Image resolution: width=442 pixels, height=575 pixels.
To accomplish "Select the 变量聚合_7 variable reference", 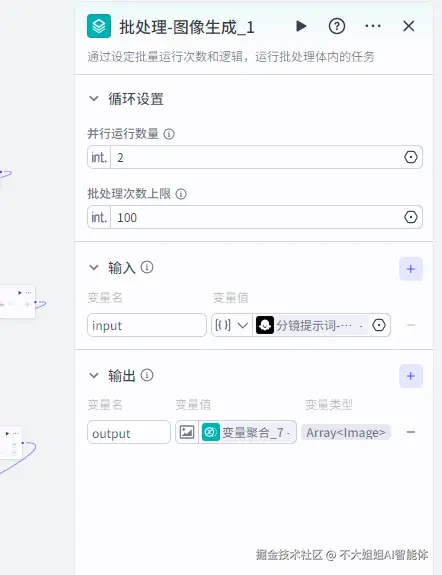I will coord(247,432).
